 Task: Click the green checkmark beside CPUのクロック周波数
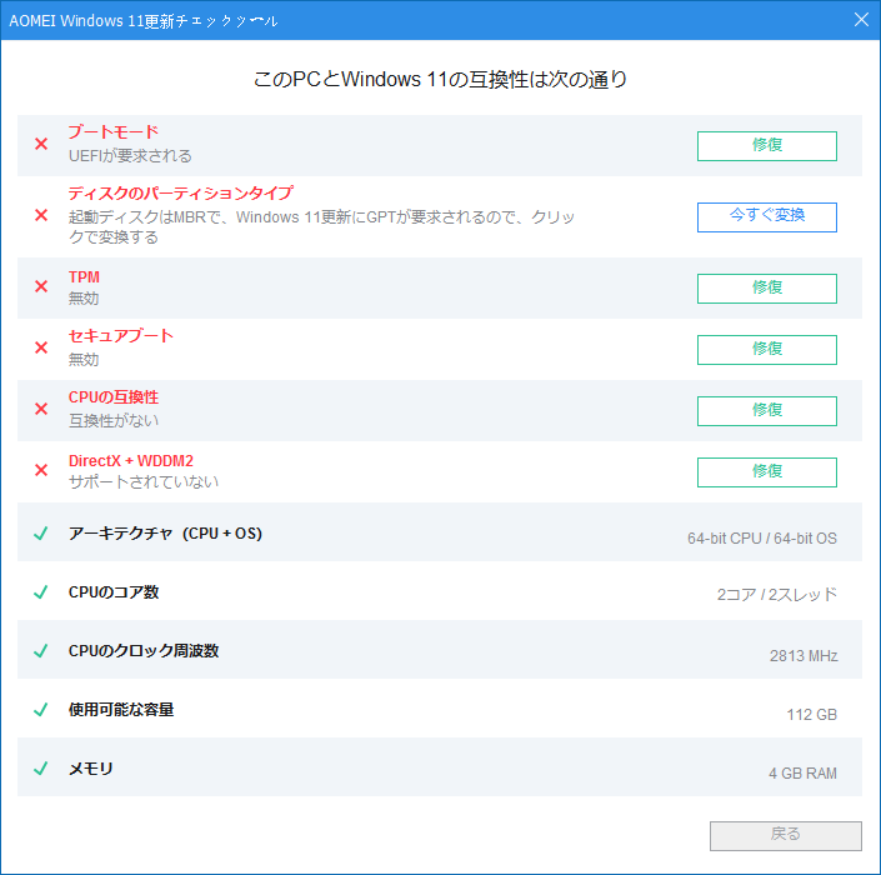41,651
